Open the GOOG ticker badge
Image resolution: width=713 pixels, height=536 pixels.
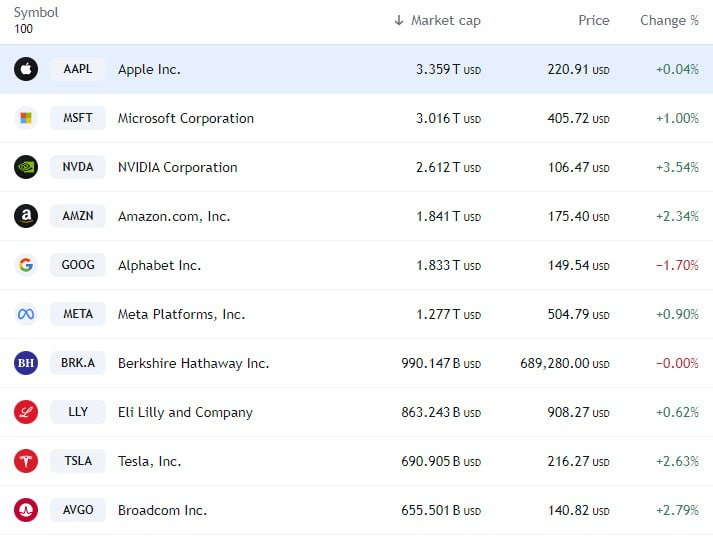click(78, 265)
